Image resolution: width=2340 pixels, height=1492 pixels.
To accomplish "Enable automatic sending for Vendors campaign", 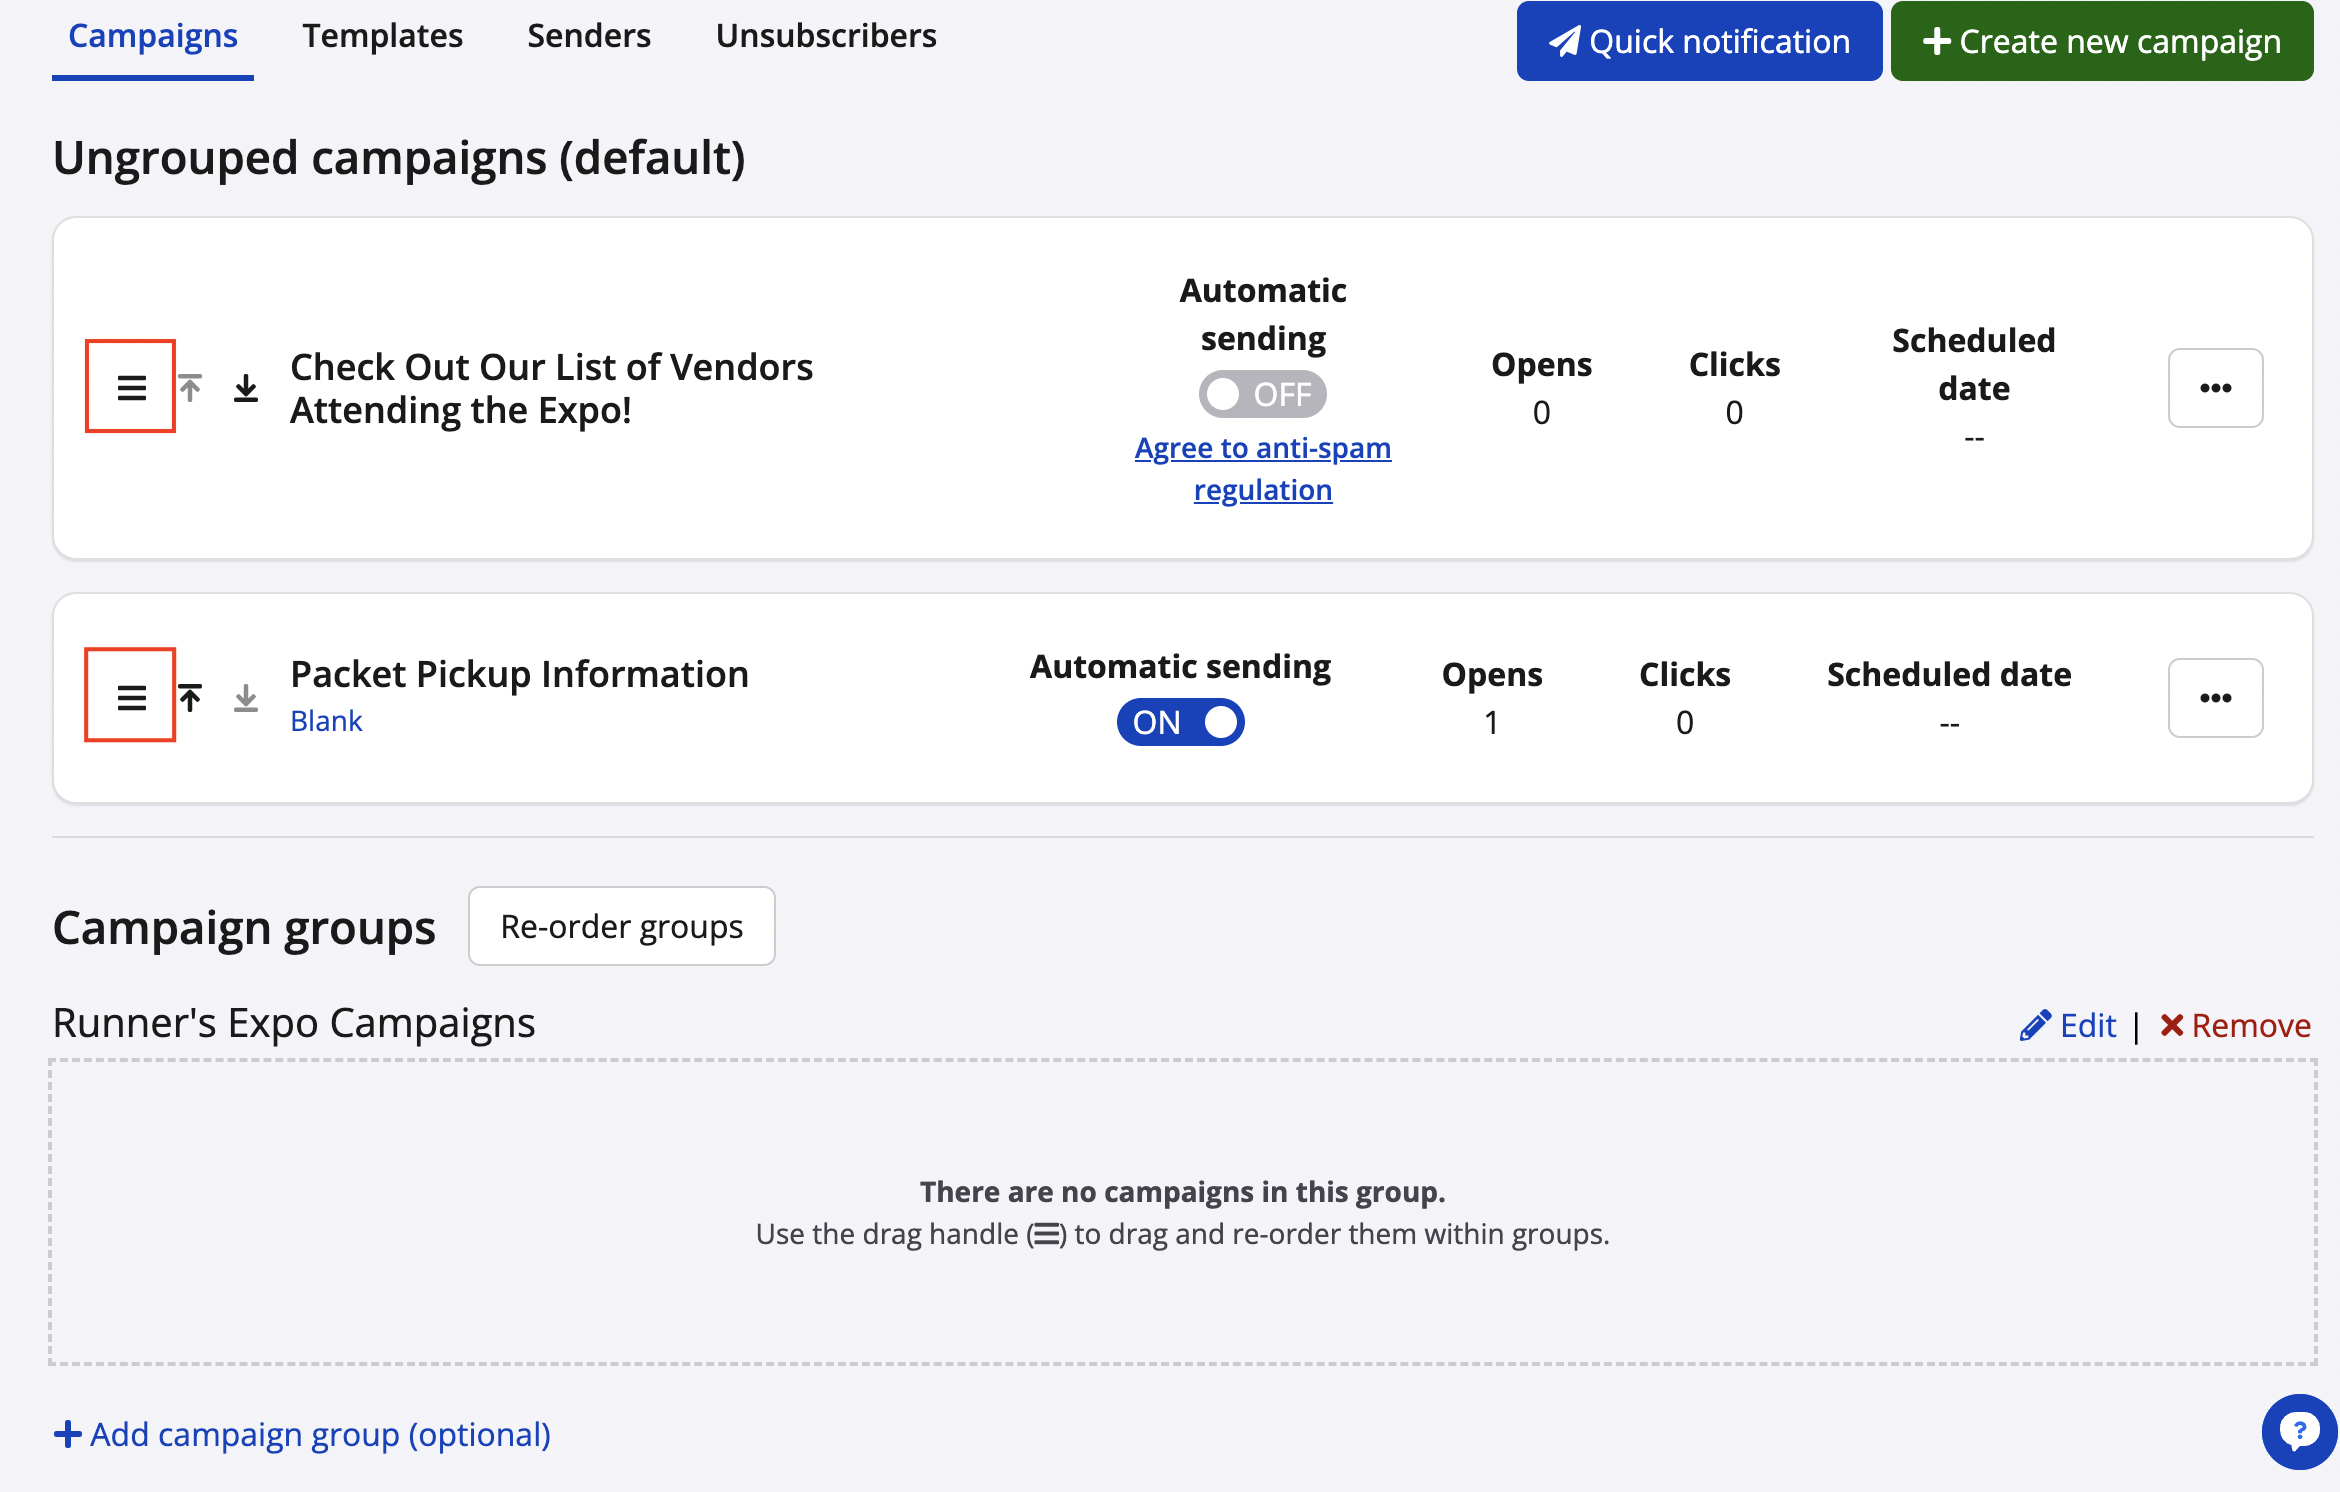I will [1262, 394].
